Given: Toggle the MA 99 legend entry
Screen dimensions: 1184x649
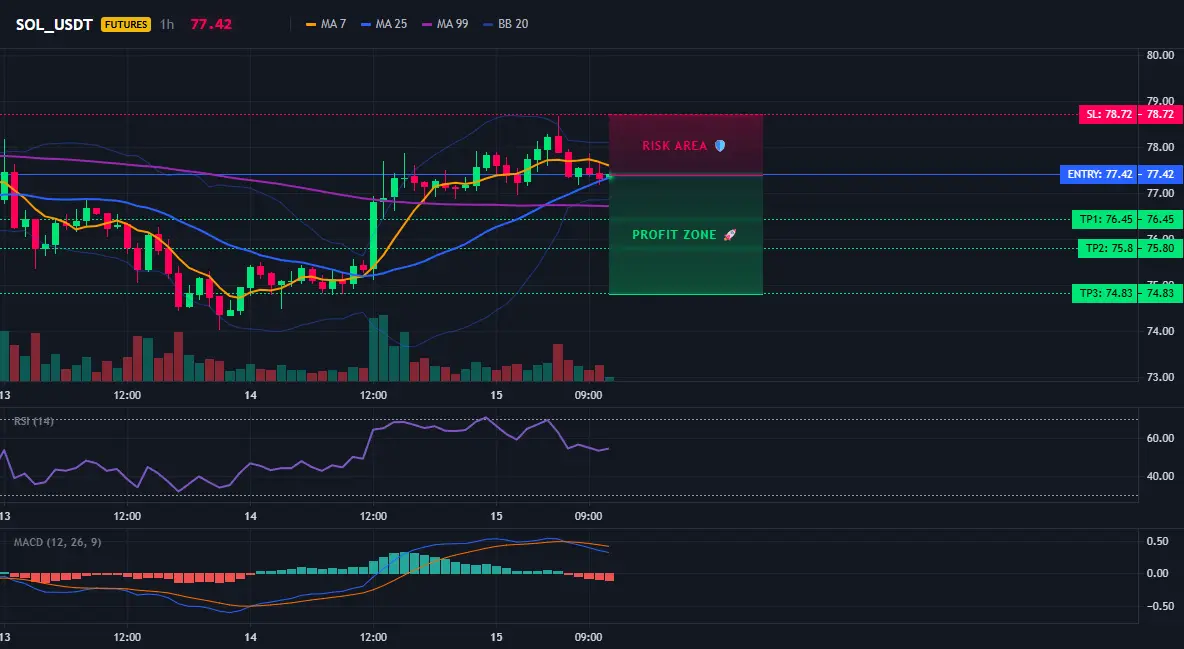Looking at the screenshot, I should click(x=445, y=24).
